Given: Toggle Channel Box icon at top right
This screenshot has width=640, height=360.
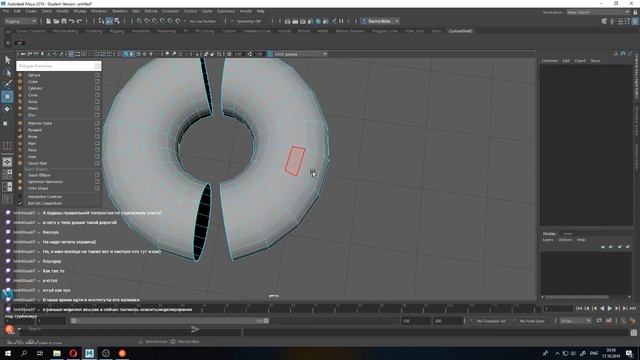Looking at the screenshot, I should (x=635, y=21).
